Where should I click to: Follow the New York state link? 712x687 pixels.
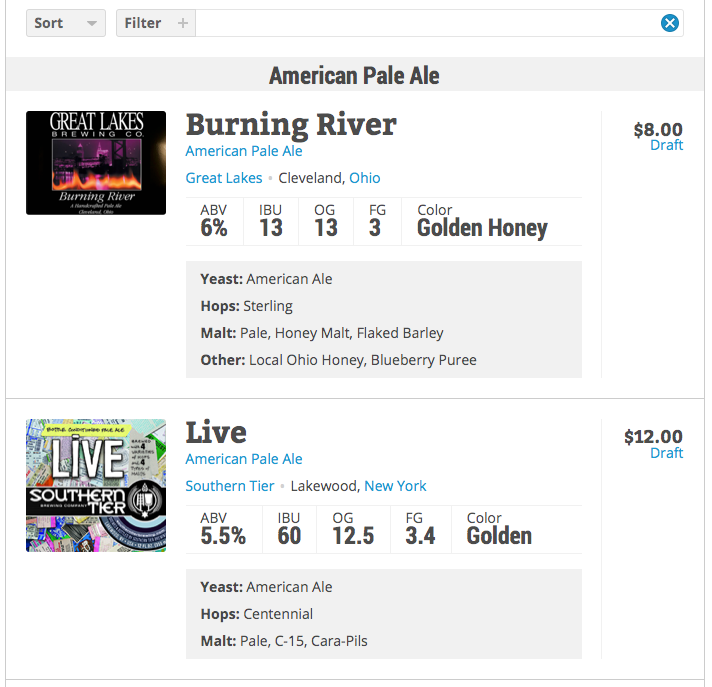395,486
